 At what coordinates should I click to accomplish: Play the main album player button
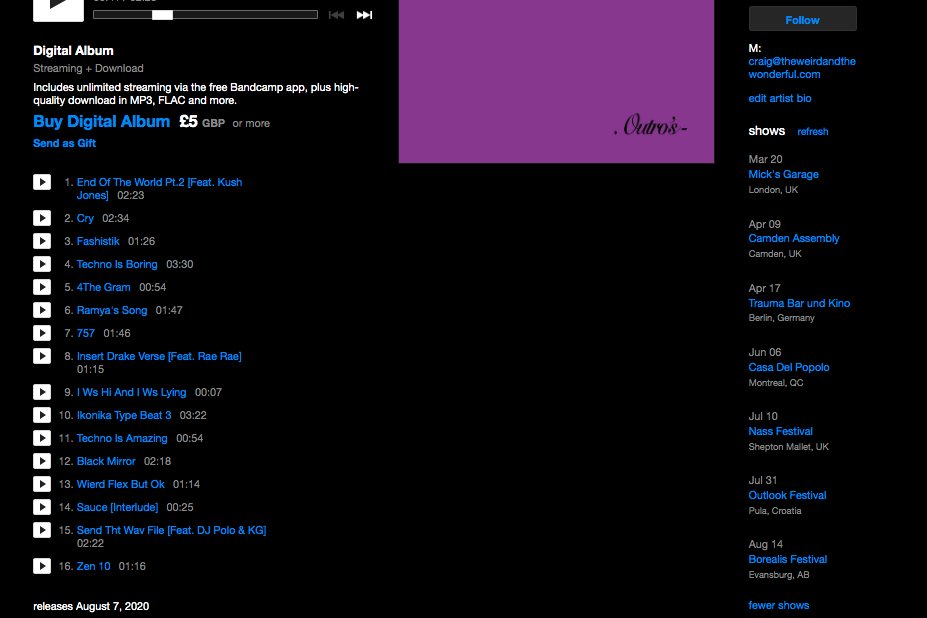click(x=58, y=9)
